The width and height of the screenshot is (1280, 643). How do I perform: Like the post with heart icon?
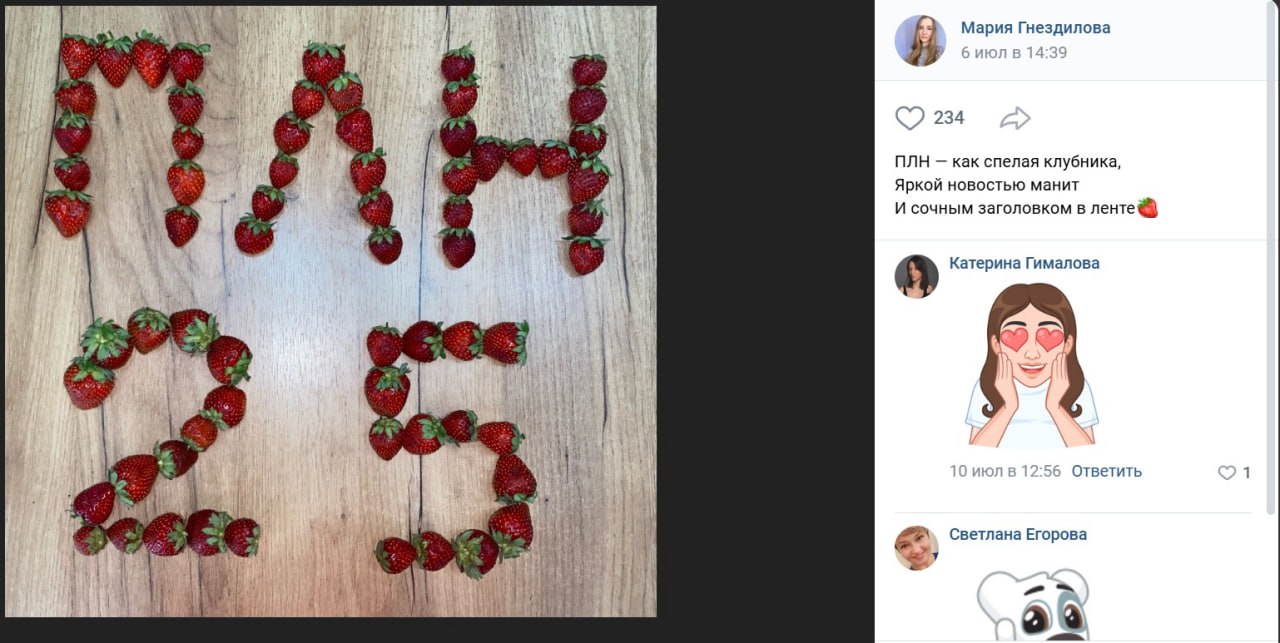click(x=910, y=118)
